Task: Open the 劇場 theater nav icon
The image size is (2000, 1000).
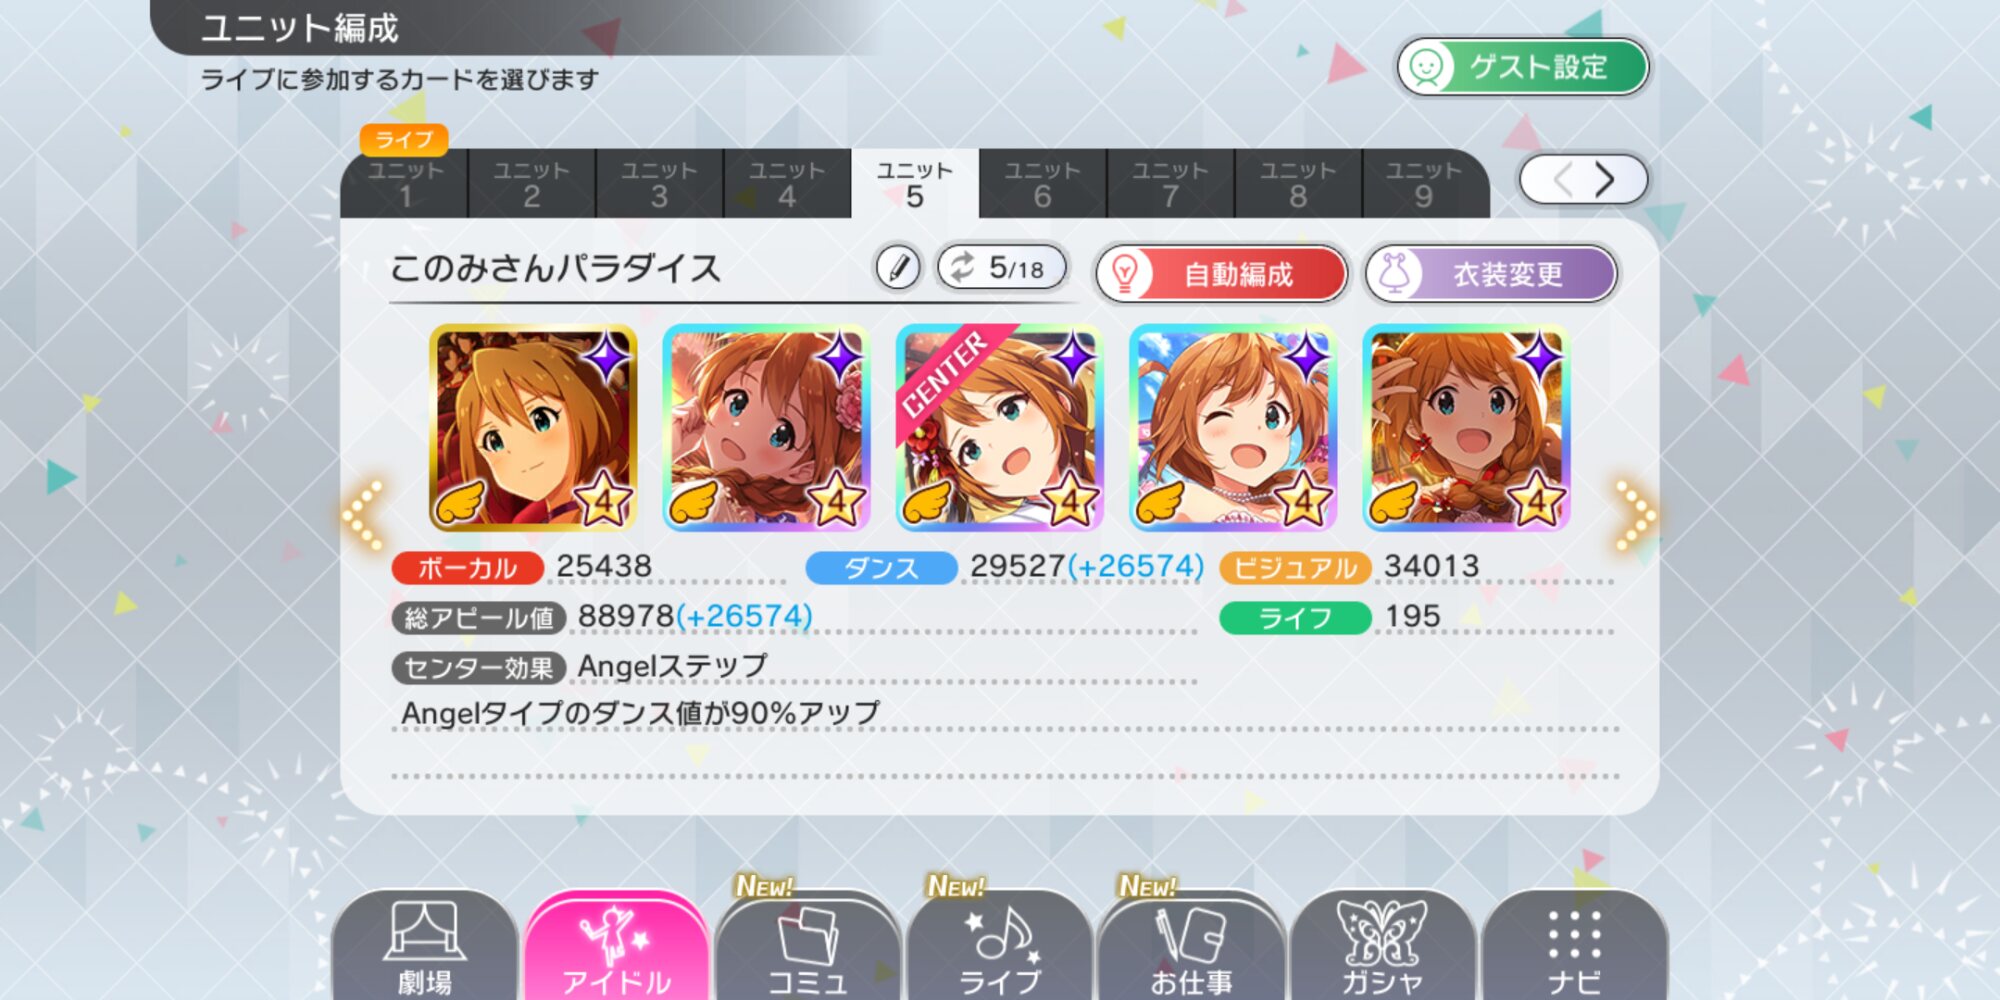Action: click(425, 946)
